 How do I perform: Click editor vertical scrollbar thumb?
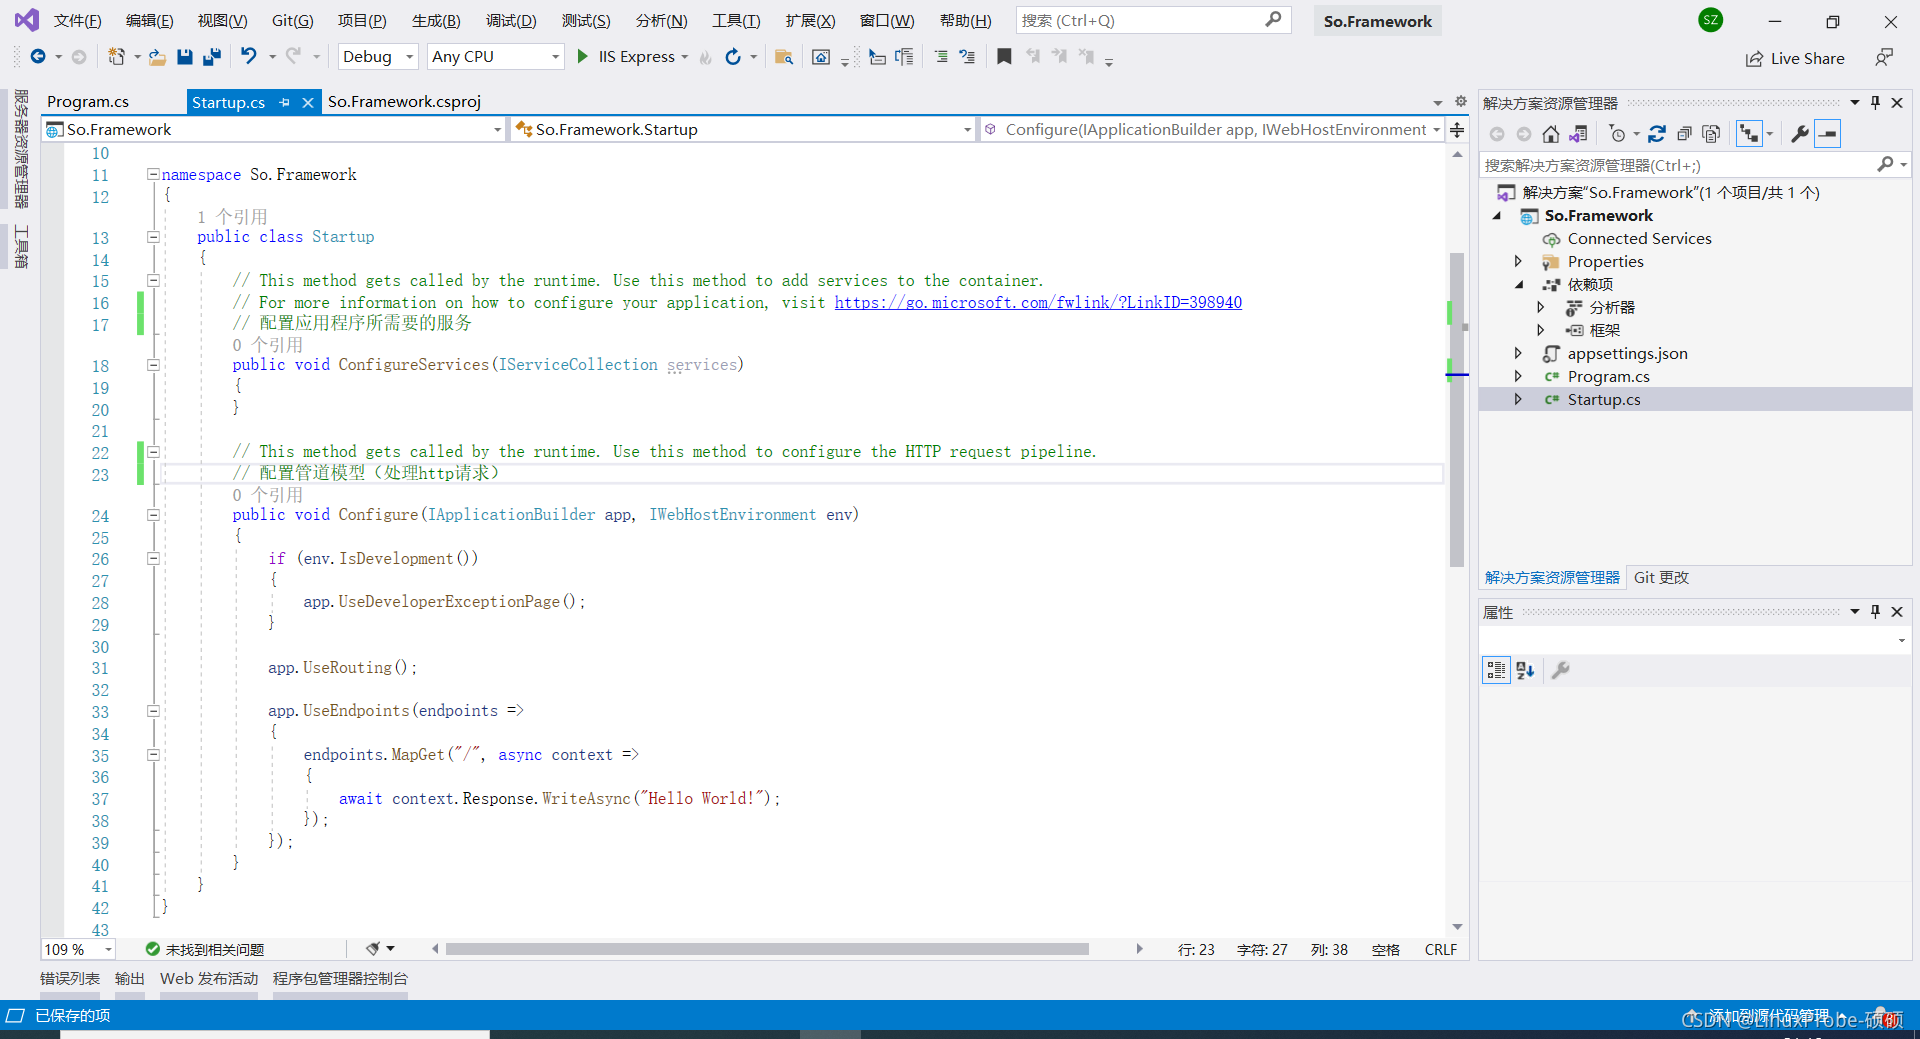(1457, 410)
